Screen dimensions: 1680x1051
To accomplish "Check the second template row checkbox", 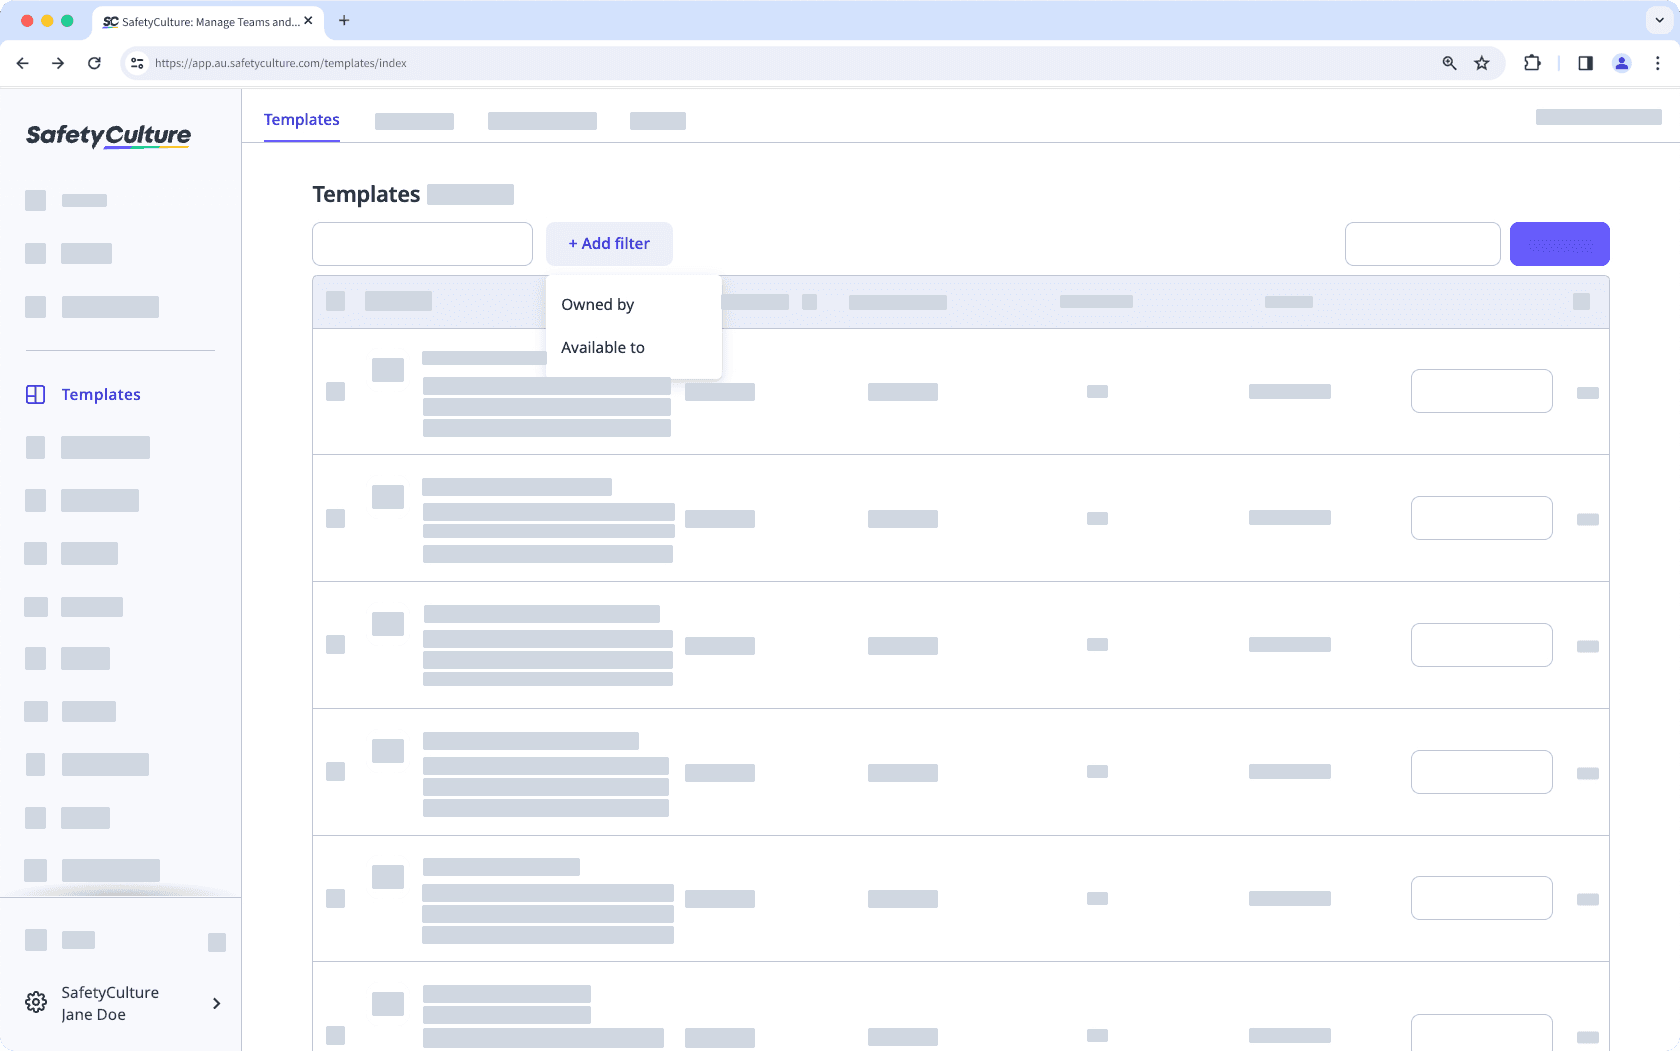I will [335, 518].
